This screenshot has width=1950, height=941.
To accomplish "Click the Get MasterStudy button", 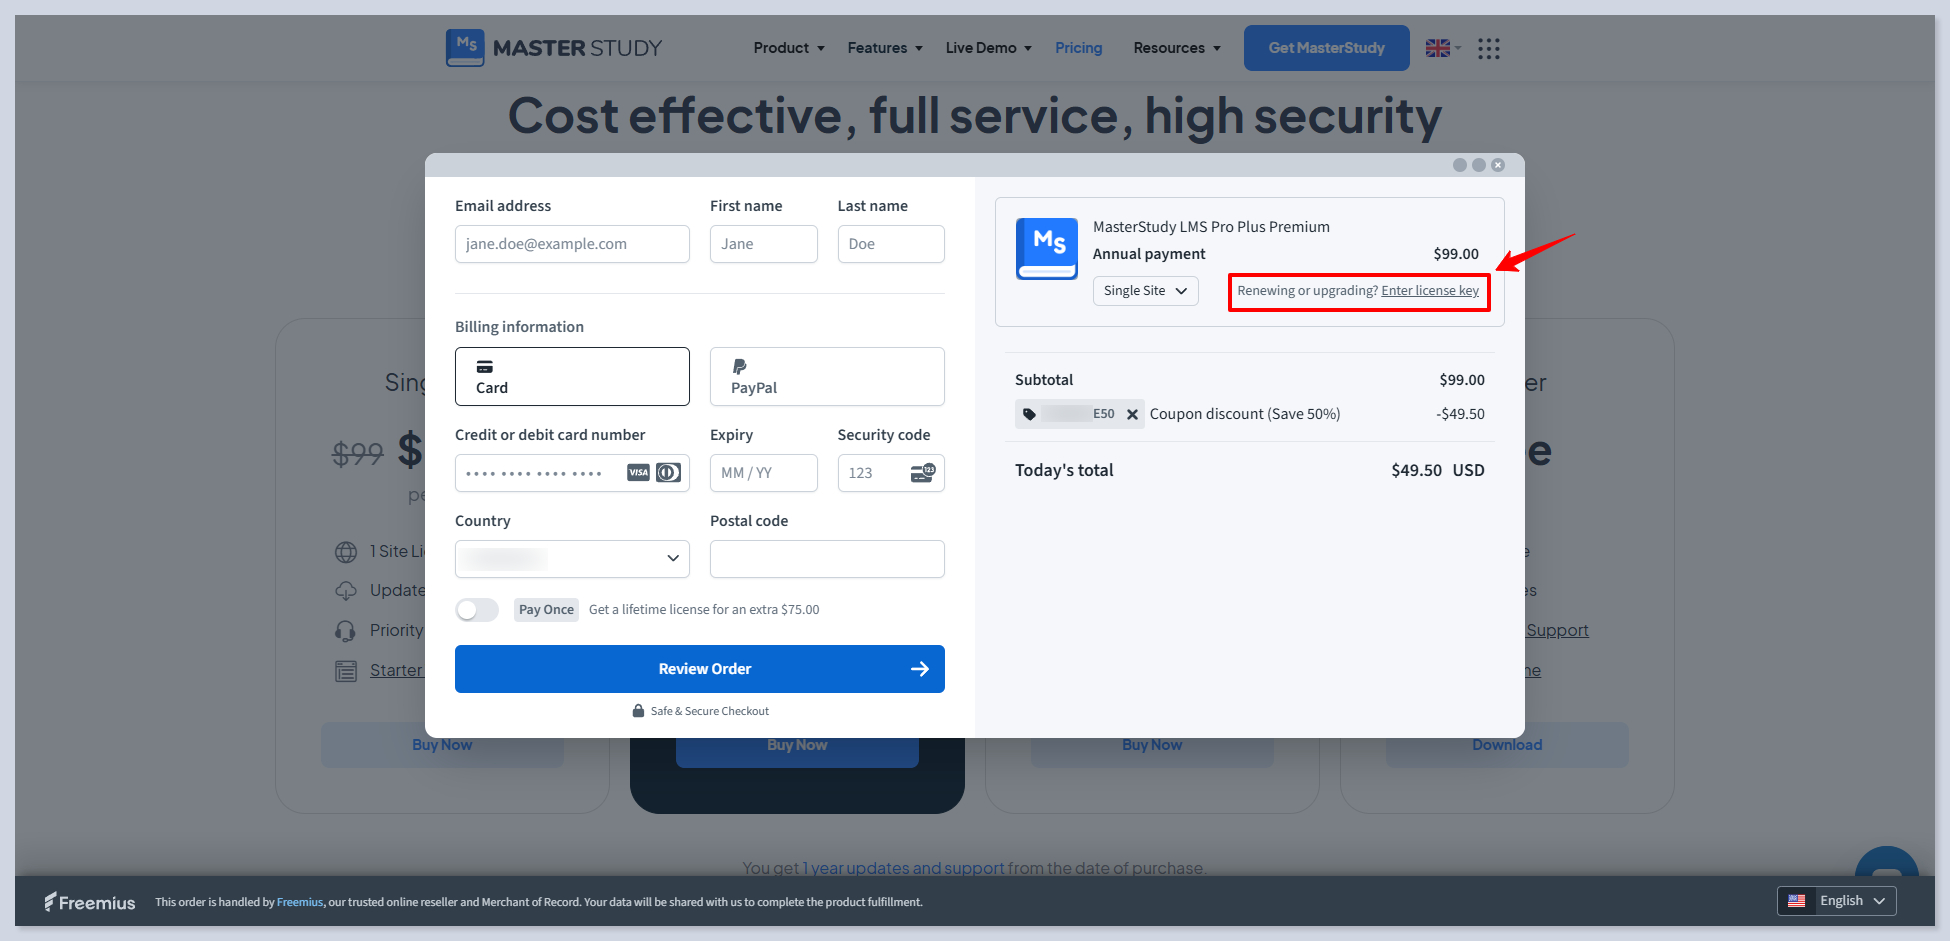I will (x=1326, y=48).
